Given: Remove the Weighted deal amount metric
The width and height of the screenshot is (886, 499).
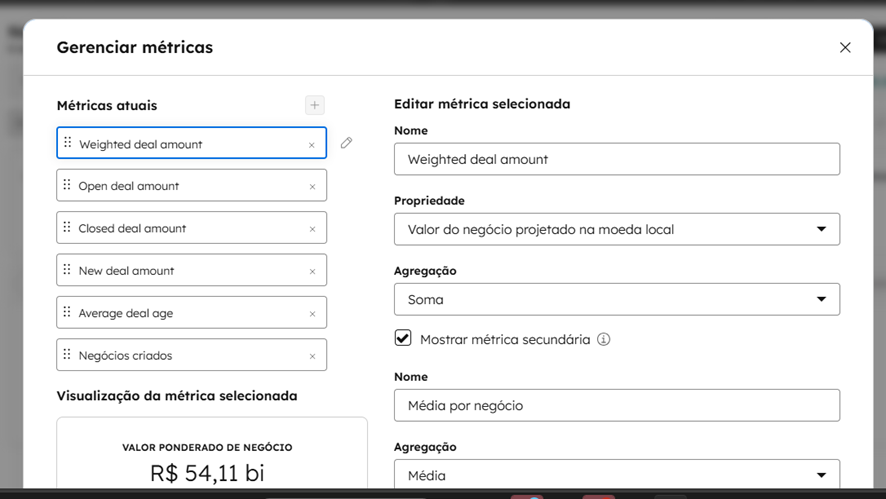Looking at the screenshot, I should (312, 145).
